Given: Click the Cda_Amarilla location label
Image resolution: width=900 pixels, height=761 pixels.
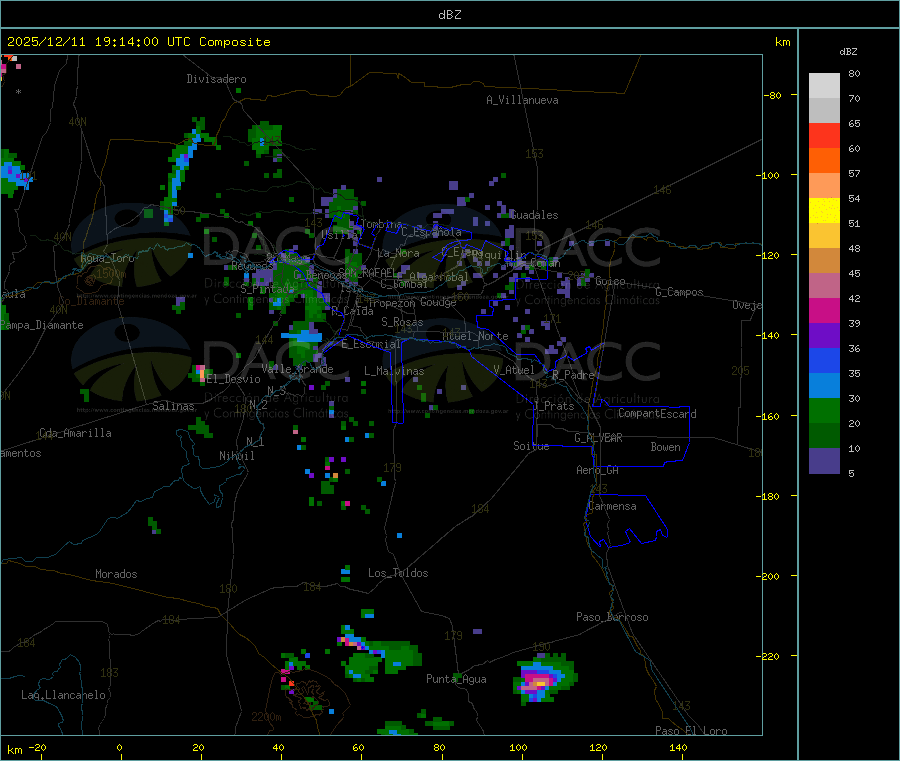Looking at the screenshot, I should coord(75,433).
